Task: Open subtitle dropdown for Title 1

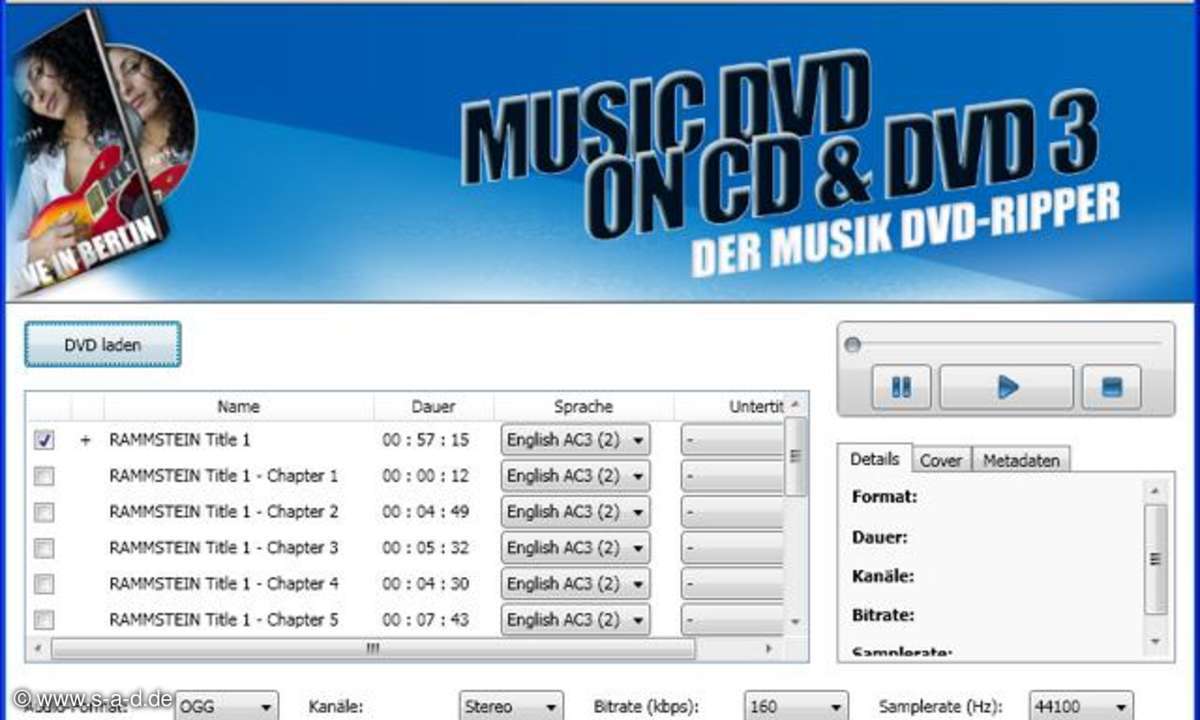Action: (x=732, y=440)
